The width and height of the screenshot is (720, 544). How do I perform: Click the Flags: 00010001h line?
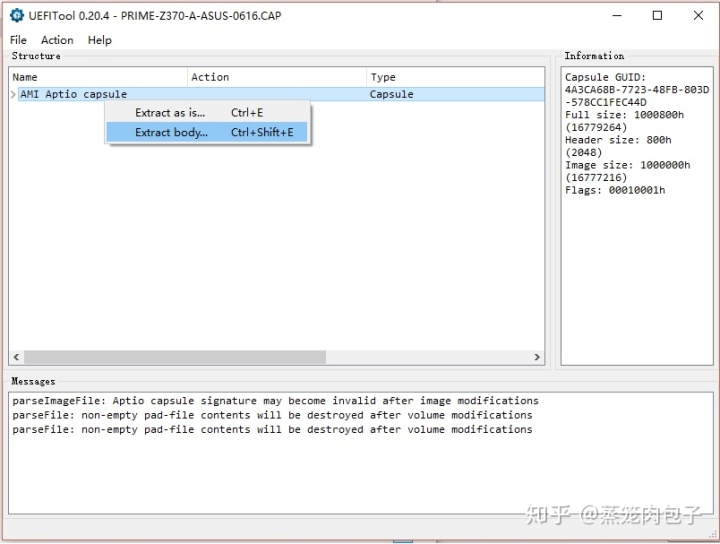pos(615,190)
